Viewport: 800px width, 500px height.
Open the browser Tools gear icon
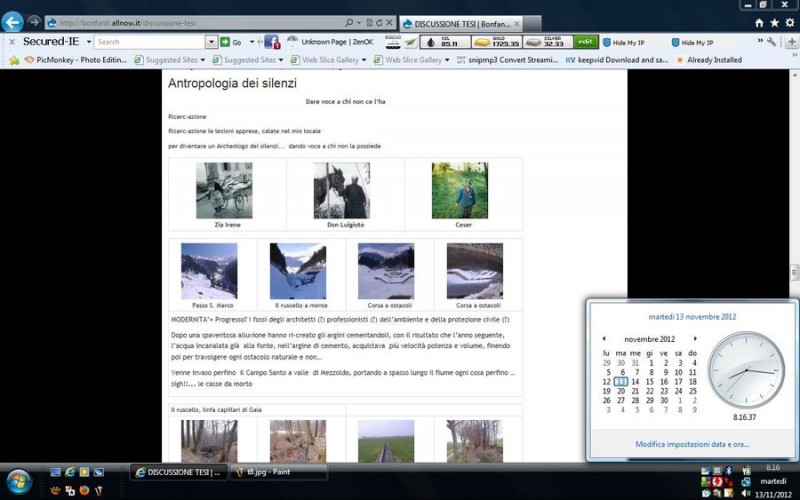(x=790, y=22)
